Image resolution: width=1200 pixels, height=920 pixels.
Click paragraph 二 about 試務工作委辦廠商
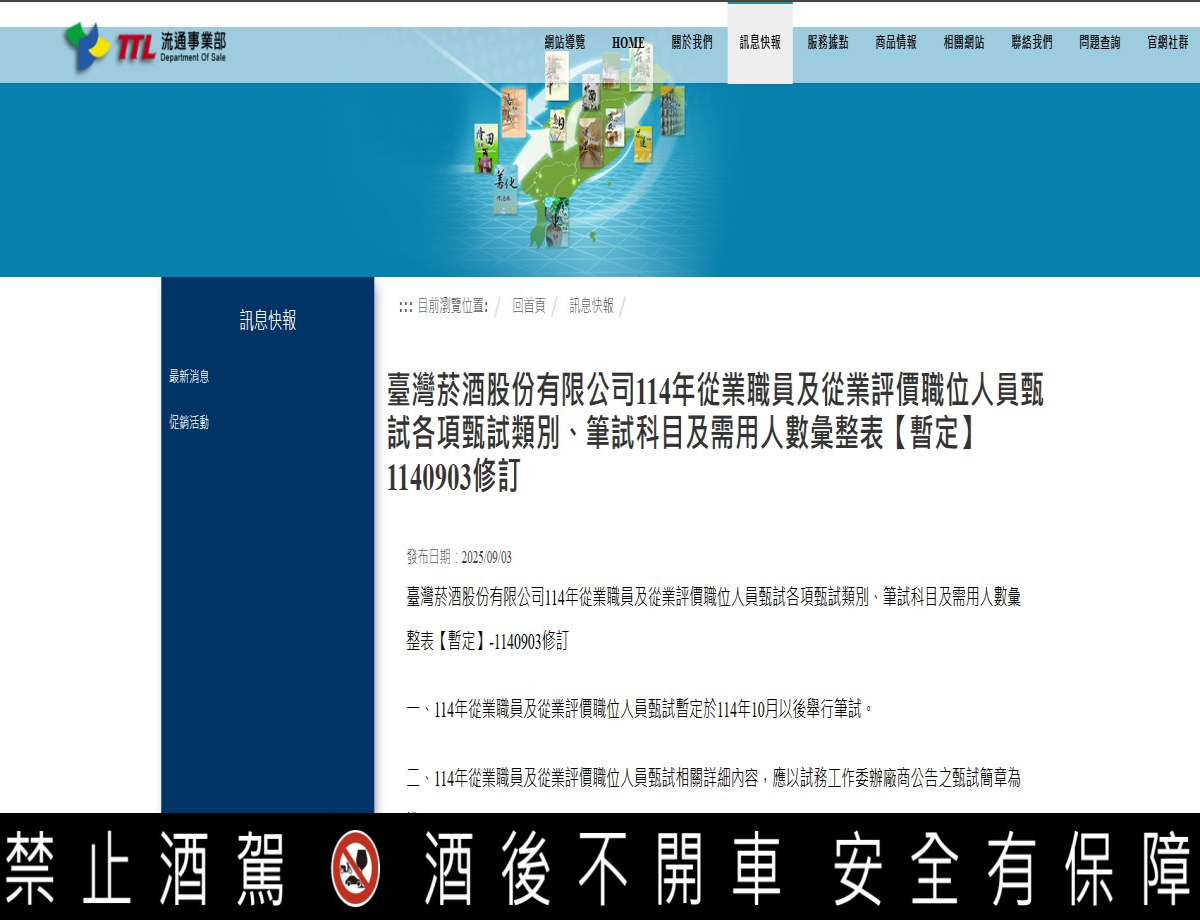click(714, 778)
